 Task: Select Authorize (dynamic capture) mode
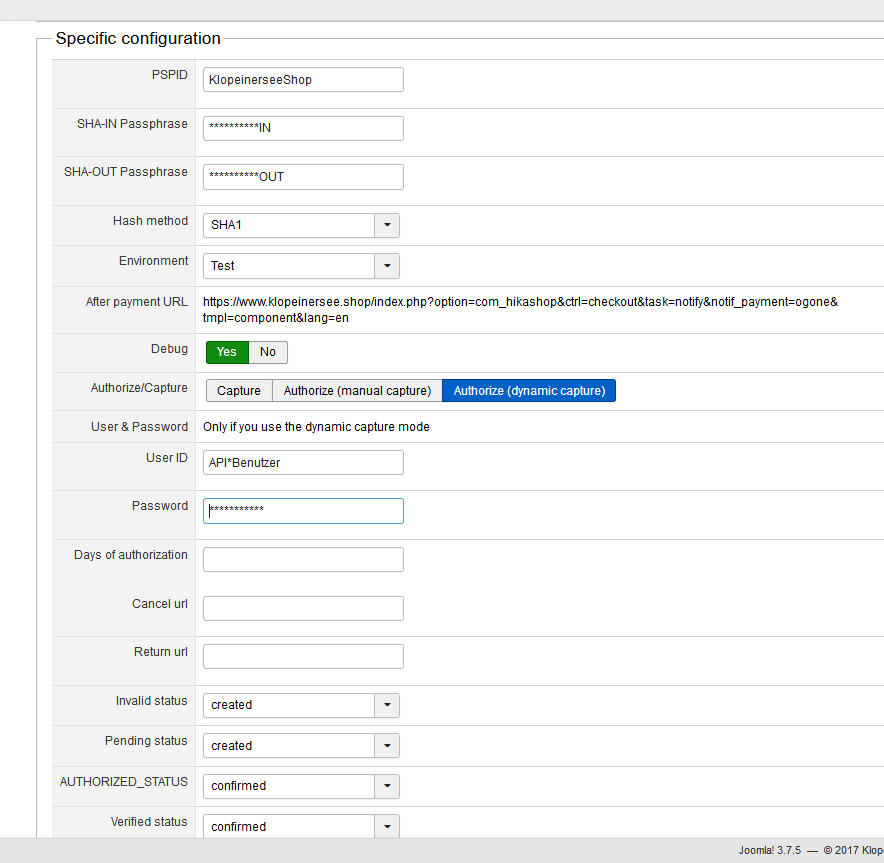[x=529, y=391]
